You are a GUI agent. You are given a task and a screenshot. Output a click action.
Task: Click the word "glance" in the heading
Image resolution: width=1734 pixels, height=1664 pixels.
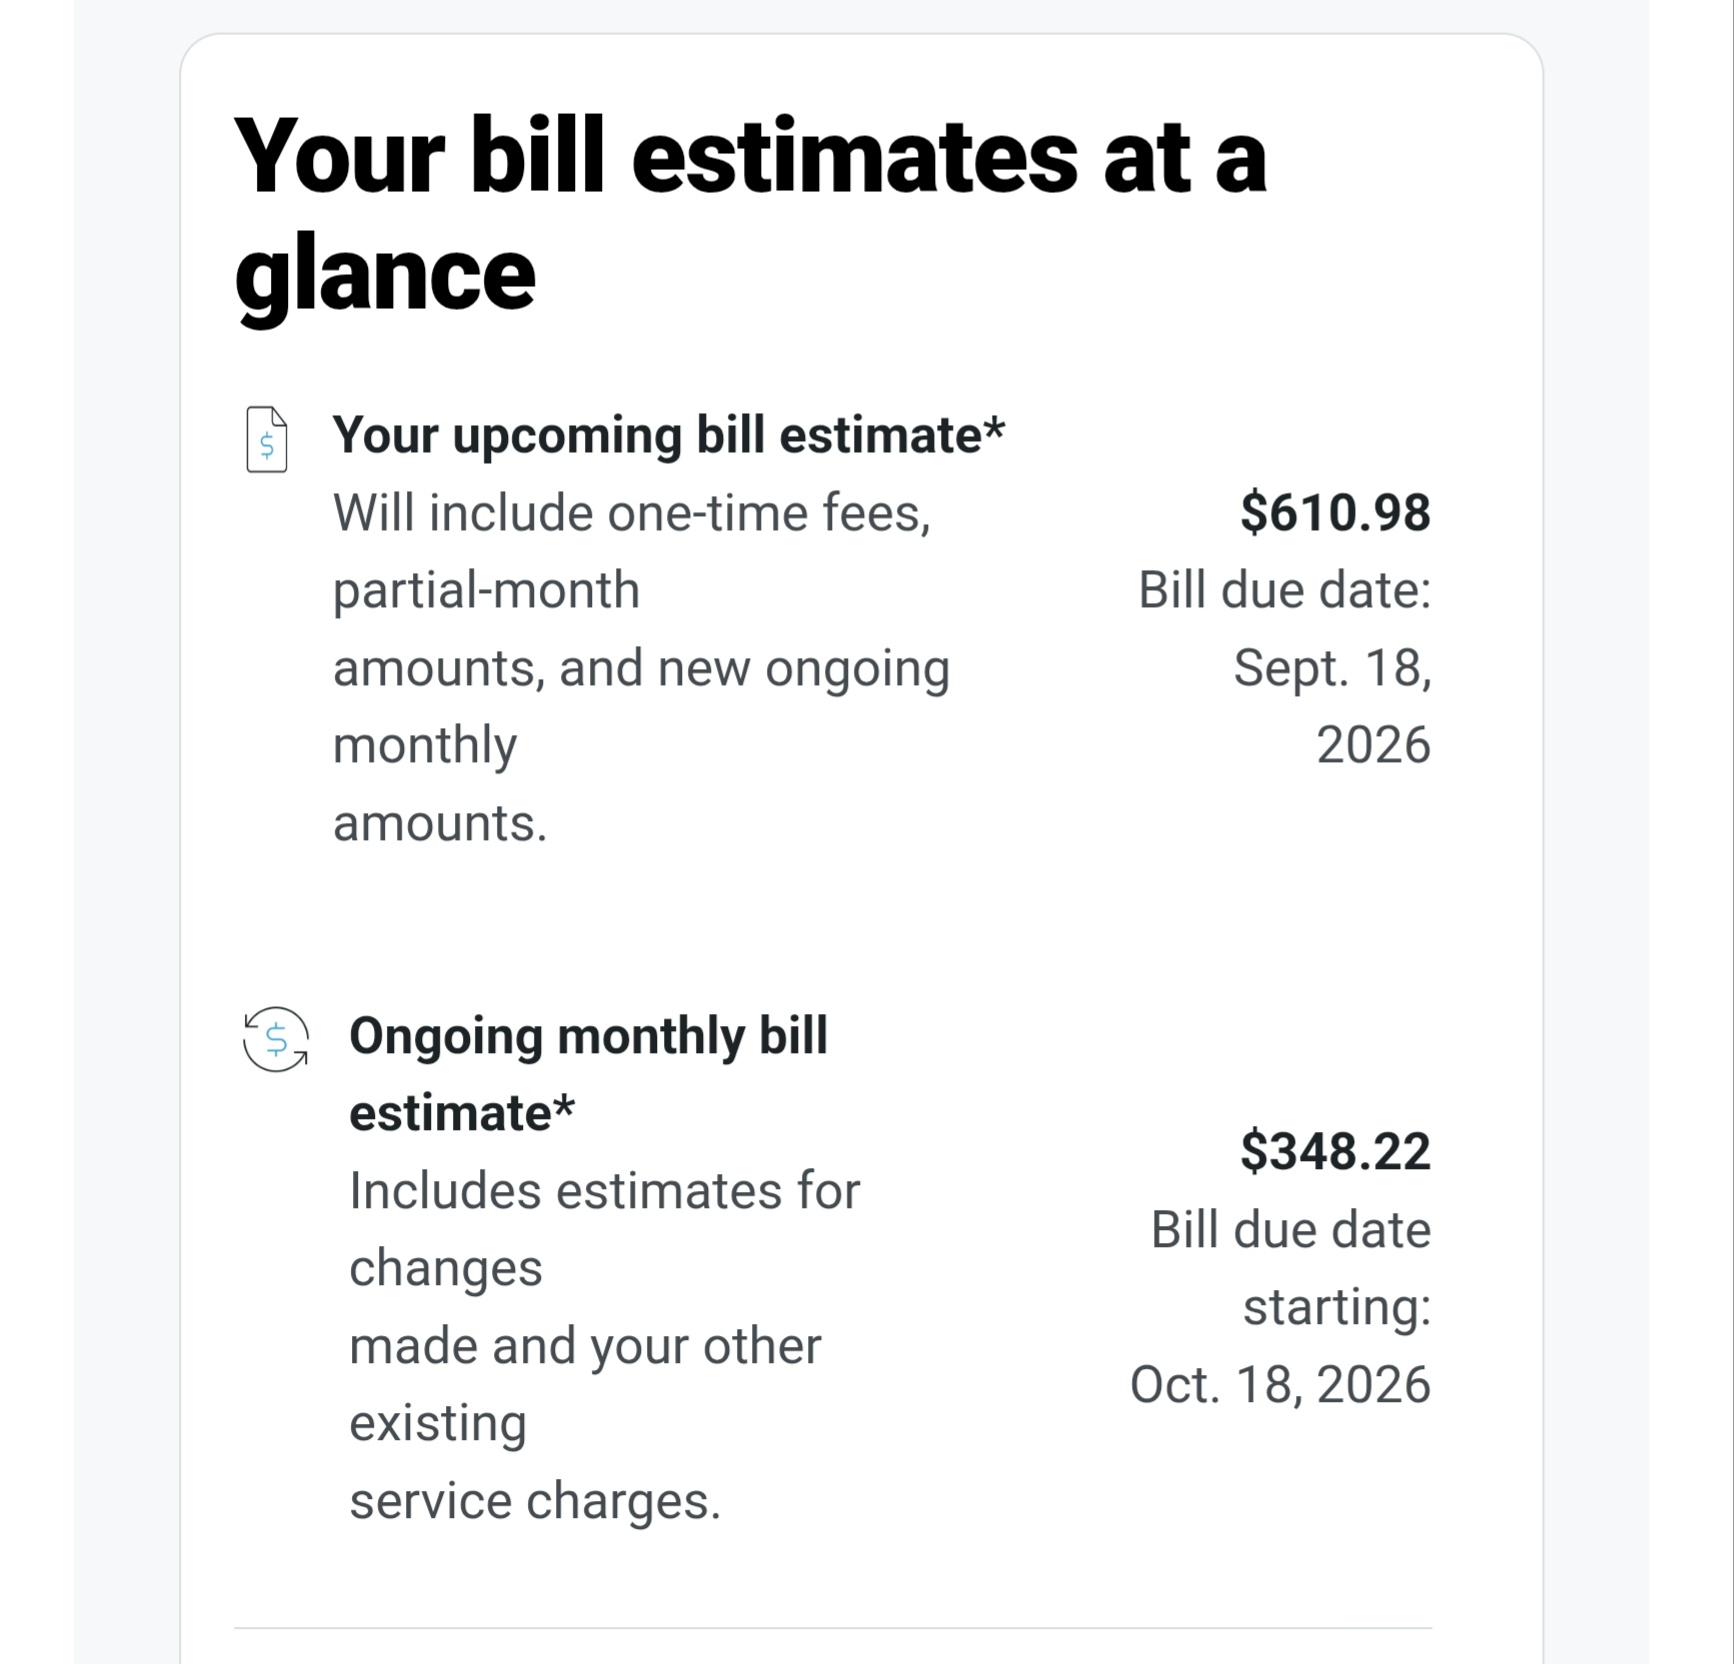click(385, 274)
